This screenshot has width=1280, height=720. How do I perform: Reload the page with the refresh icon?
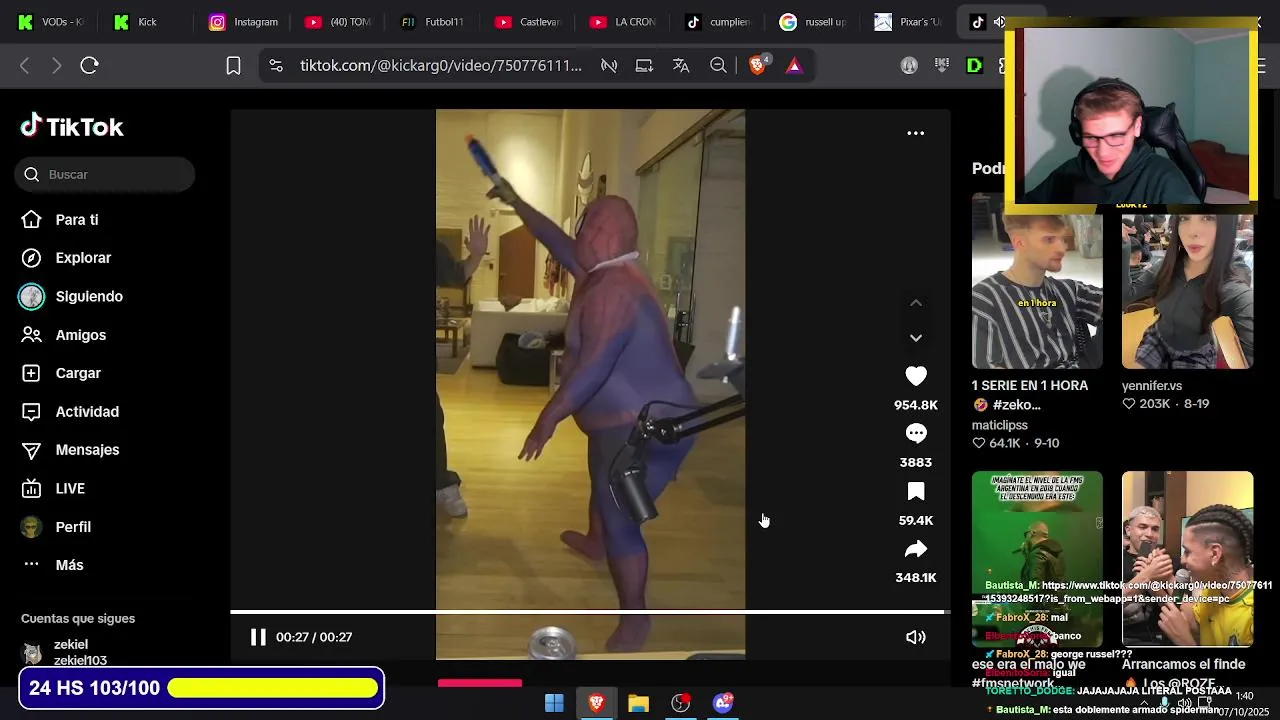point(89,66)
